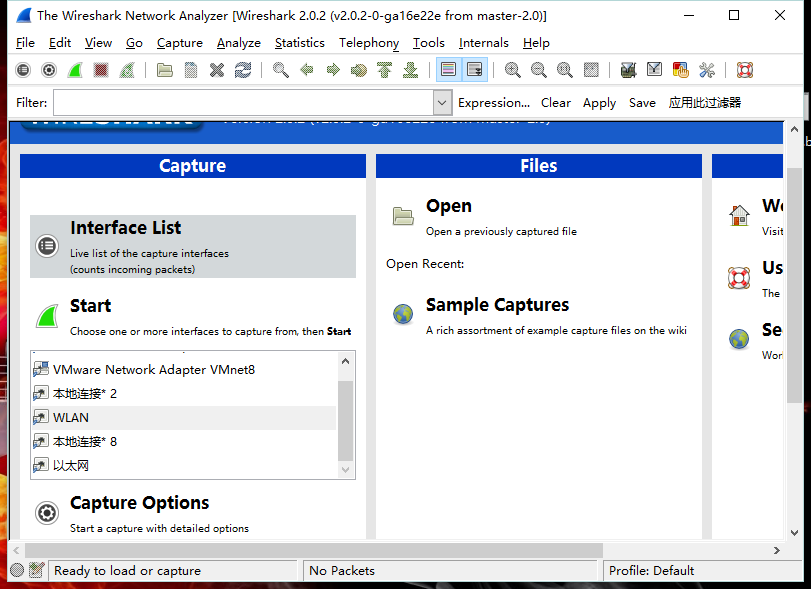Click the 应用此过滤器 button
The image size is (811, 589).
tap(704, 102)
